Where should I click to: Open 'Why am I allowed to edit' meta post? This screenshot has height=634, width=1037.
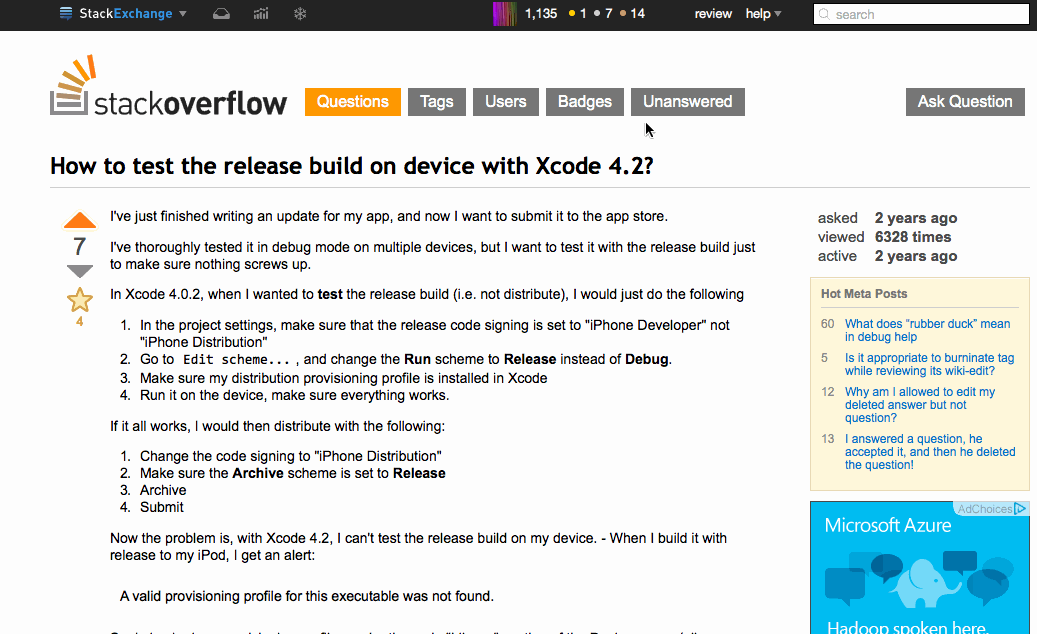coord(920,405)
